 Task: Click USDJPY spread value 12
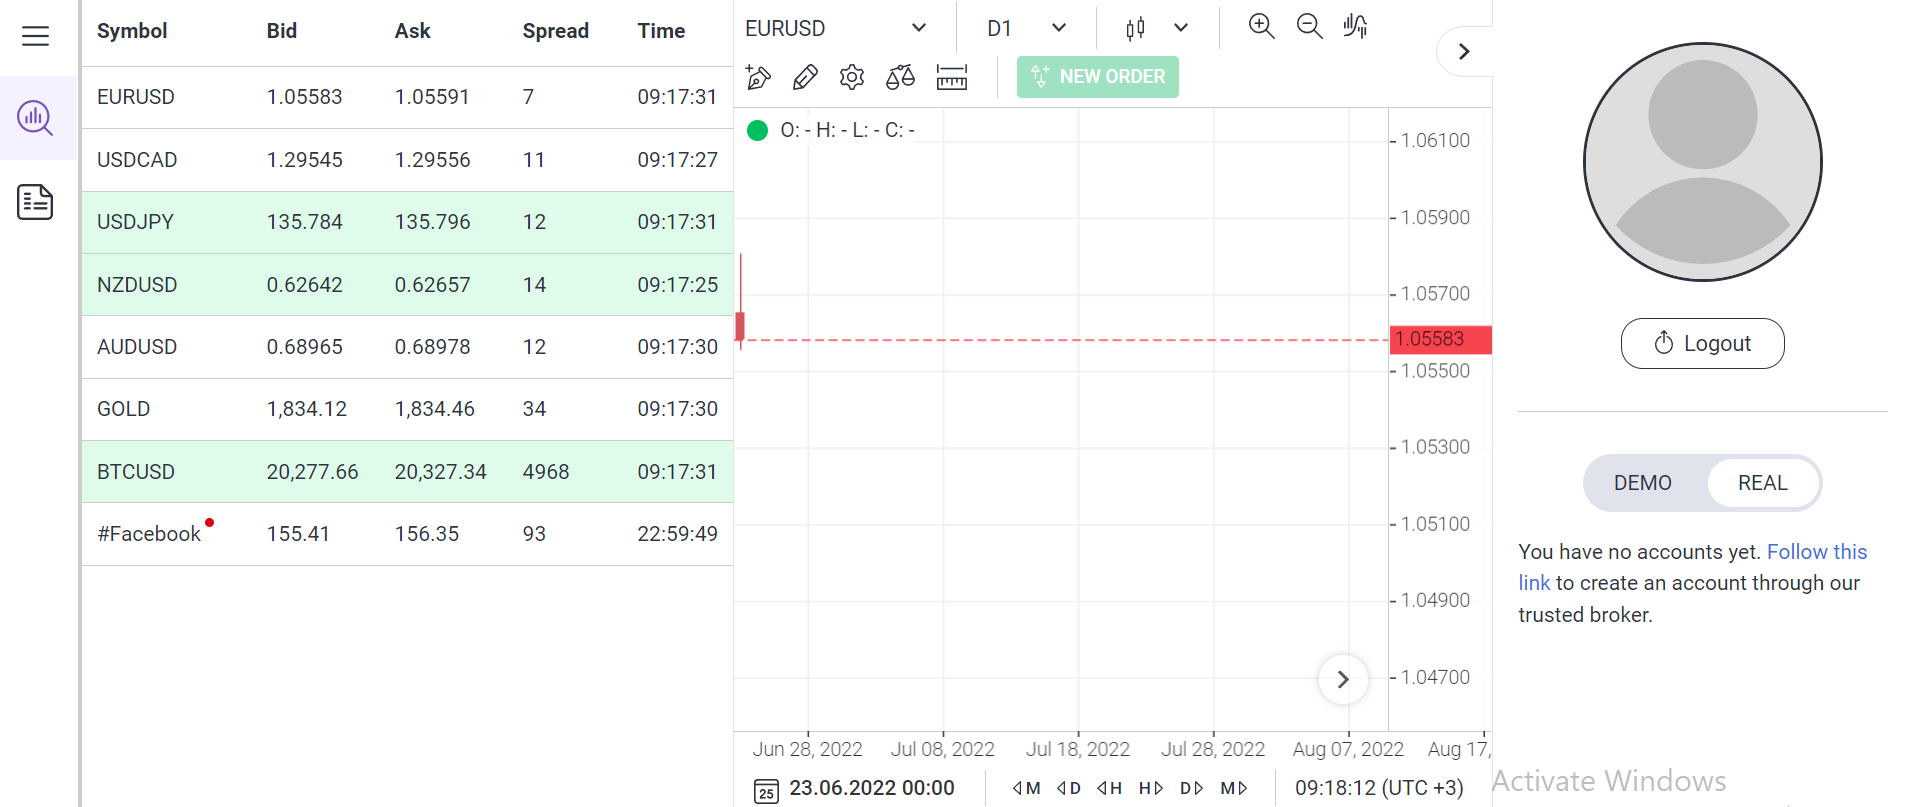pyautogui.click(x=534, y=222)
